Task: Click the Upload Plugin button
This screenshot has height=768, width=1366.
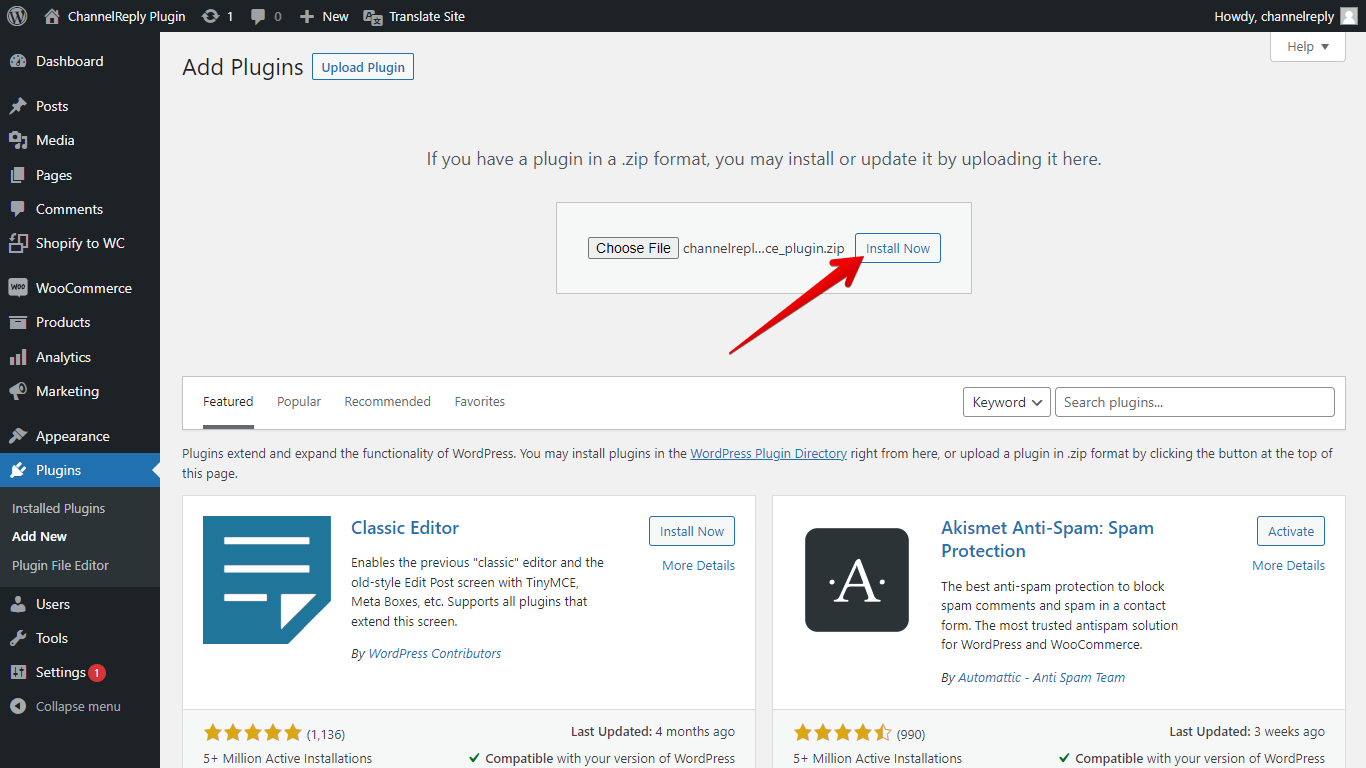Action: point(363,67)
